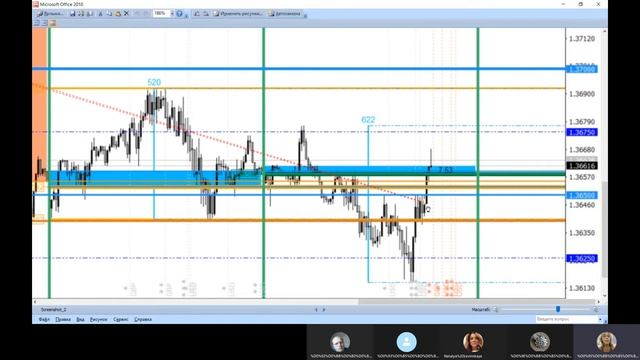The image size is (640, 360).
Task: Go to previous picture arrow
Action: point(316,310)
